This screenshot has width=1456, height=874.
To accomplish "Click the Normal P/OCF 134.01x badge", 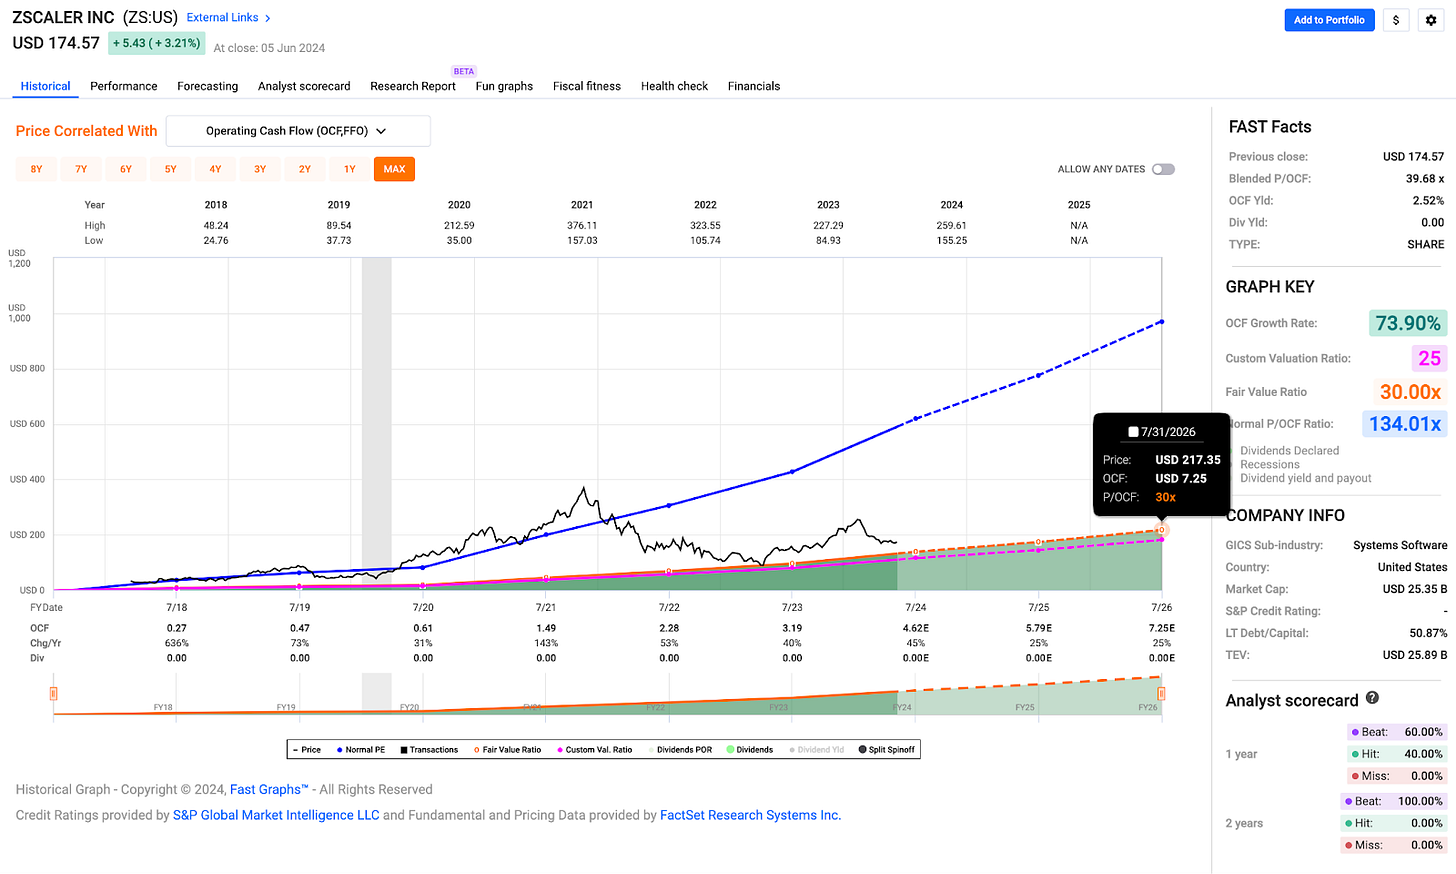I will [x=1405, y=424].
